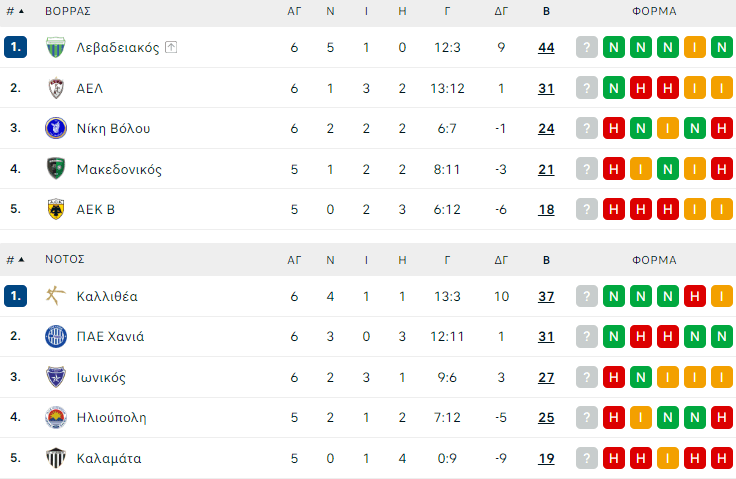Click the Ηλιούπολη team crest
Viewport: 736px width, 479px height.
point(56,417)
